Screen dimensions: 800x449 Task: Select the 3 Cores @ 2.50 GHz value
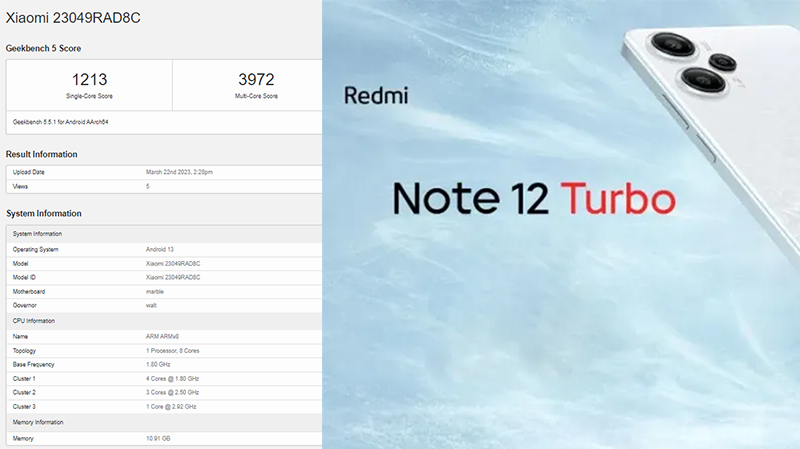coord(172,392)
